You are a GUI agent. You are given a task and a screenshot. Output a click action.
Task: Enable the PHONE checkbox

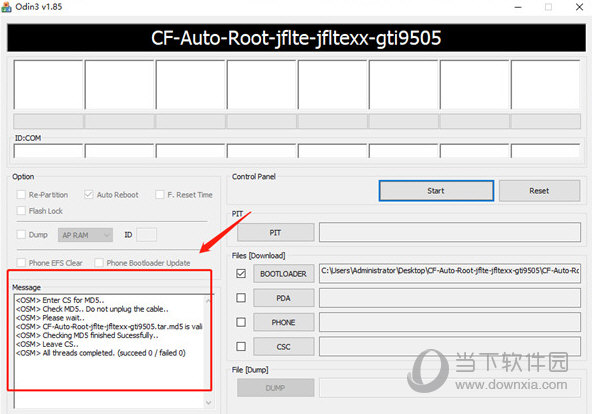(x=241, y=322)
